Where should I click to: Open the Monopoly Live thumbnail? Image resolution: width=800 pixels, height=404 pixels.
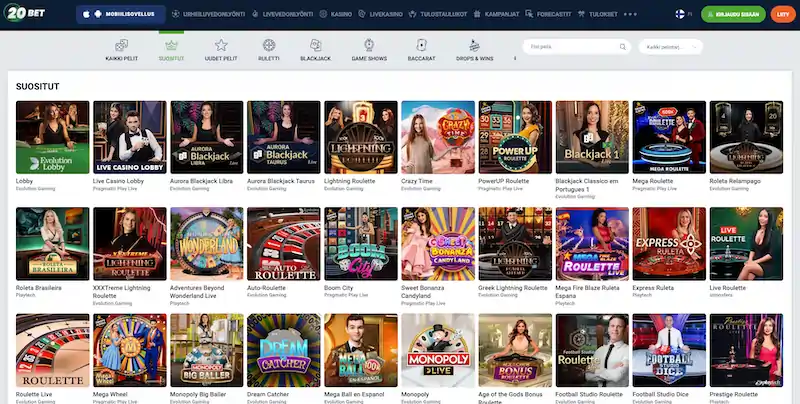(x=438, y=350)
